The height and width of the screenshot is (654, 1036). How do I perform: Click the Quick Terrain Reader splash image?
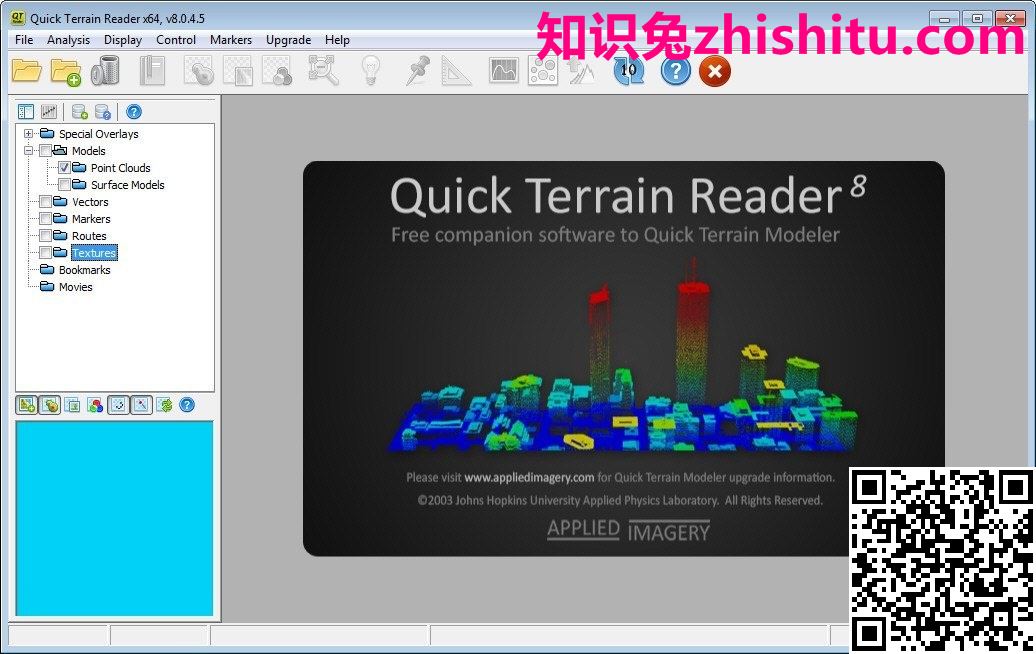pos(624,358)
